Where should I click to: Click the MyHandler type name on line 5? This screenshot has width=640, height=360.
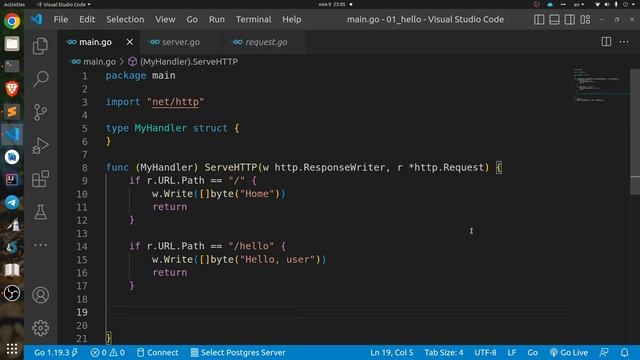[161, 128]
